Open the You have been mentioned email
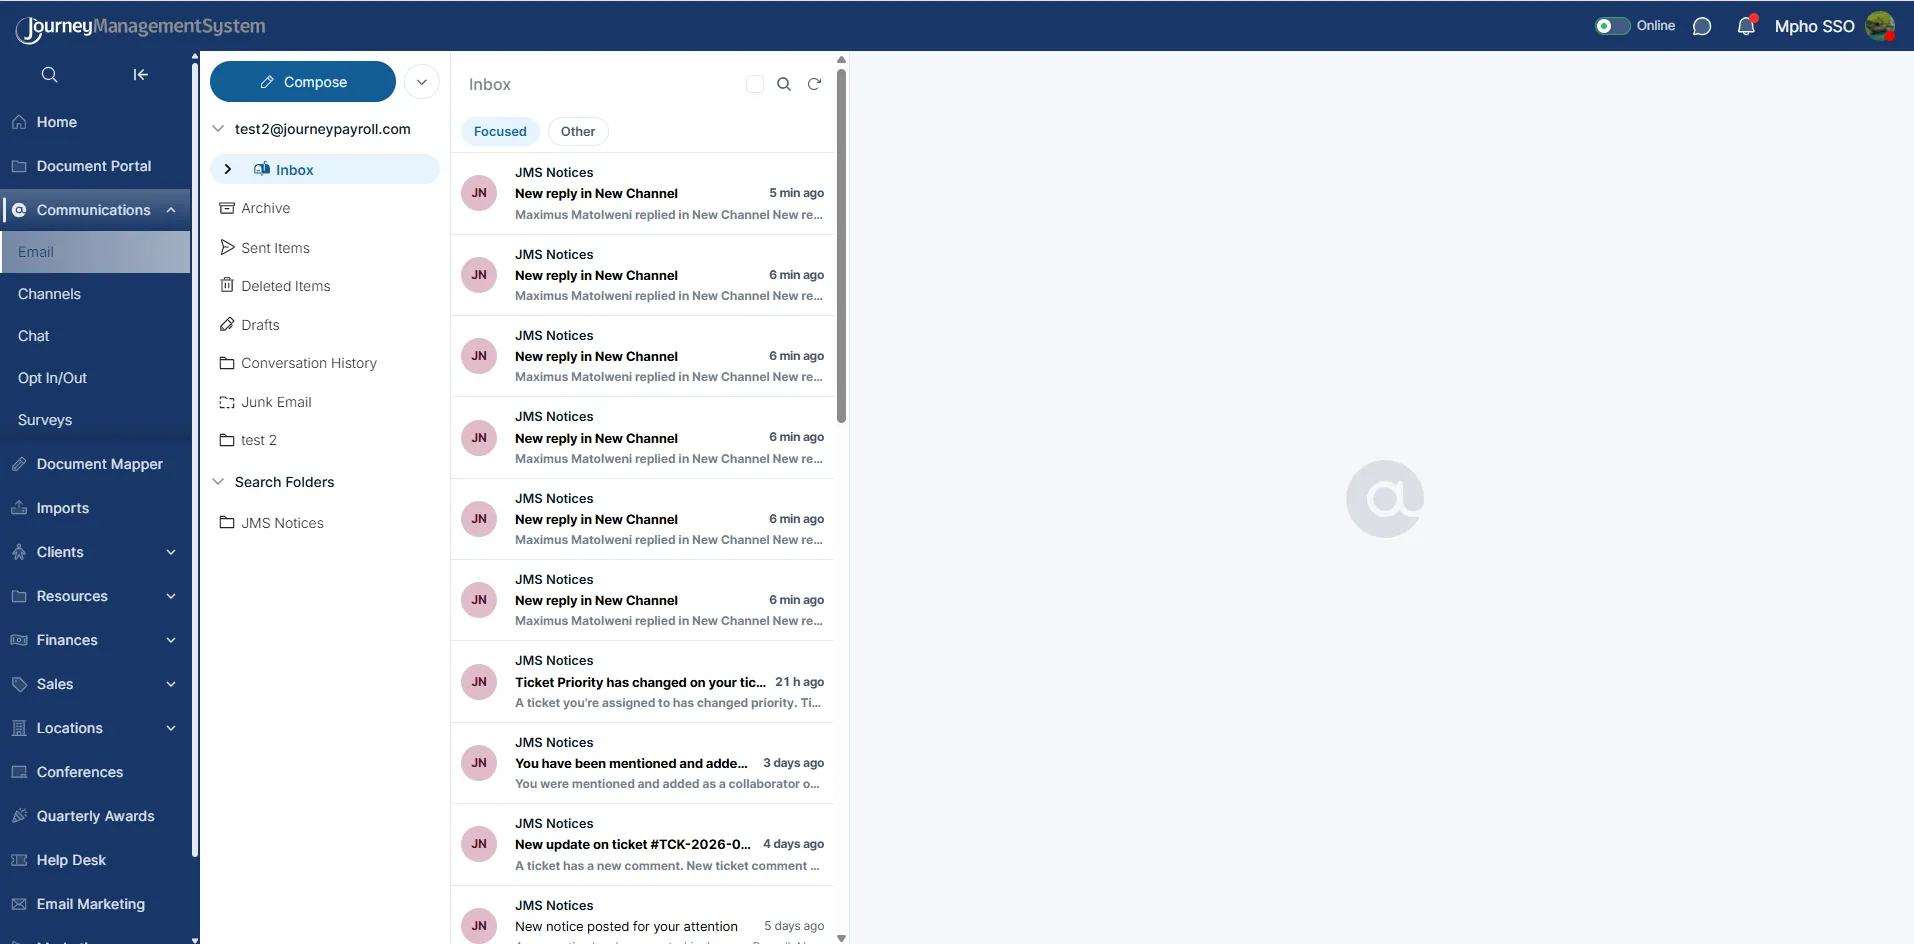Screen dimensions: 1914x944 (642, 763)
